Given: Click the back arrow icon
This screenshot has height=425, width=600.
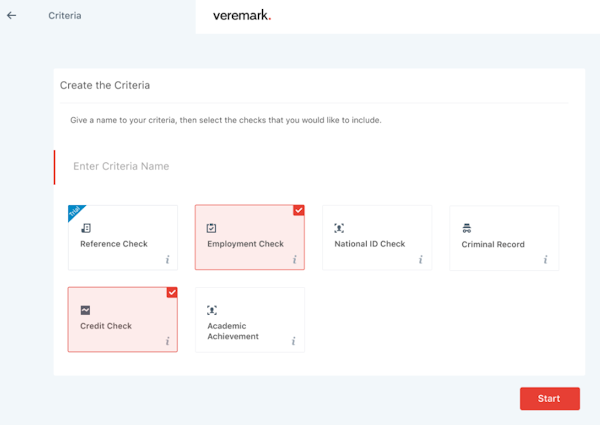Looking at the screenshot, I should [x=12, y=16].
